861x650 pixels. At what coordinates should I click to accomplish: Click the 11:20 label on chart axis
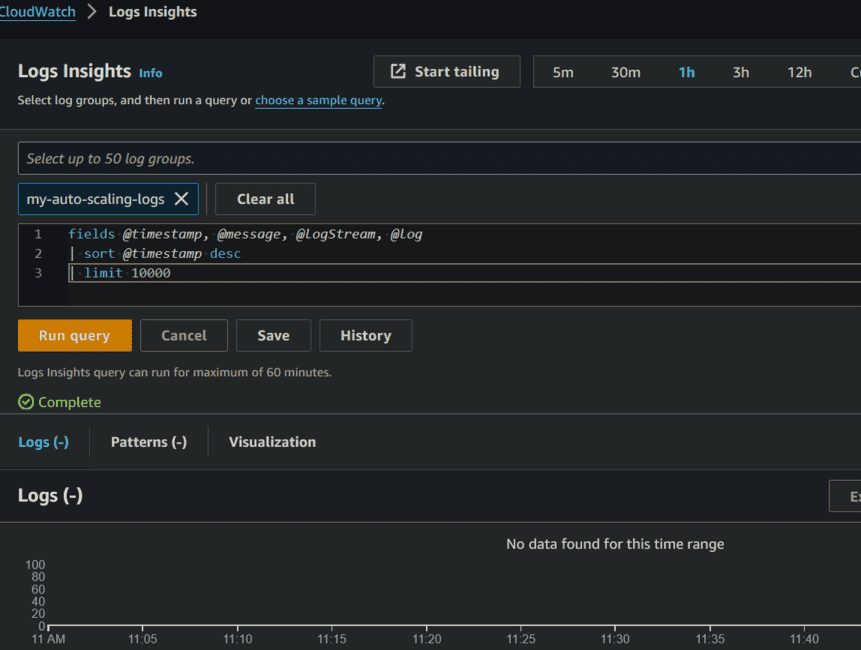tap(427, 639)
